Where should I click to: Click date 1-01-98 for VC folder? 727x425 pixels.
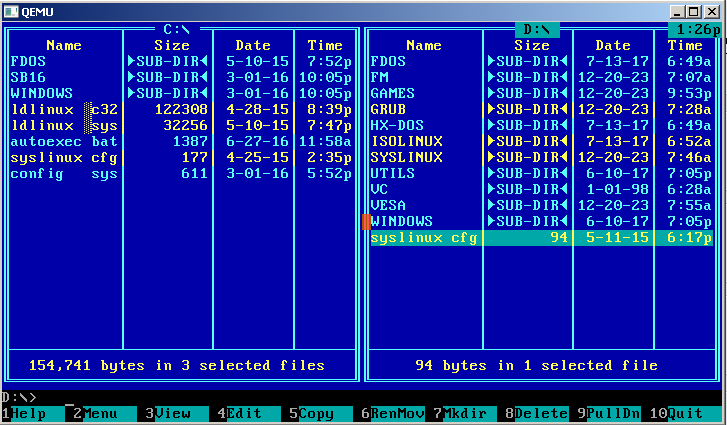point(618,190)
